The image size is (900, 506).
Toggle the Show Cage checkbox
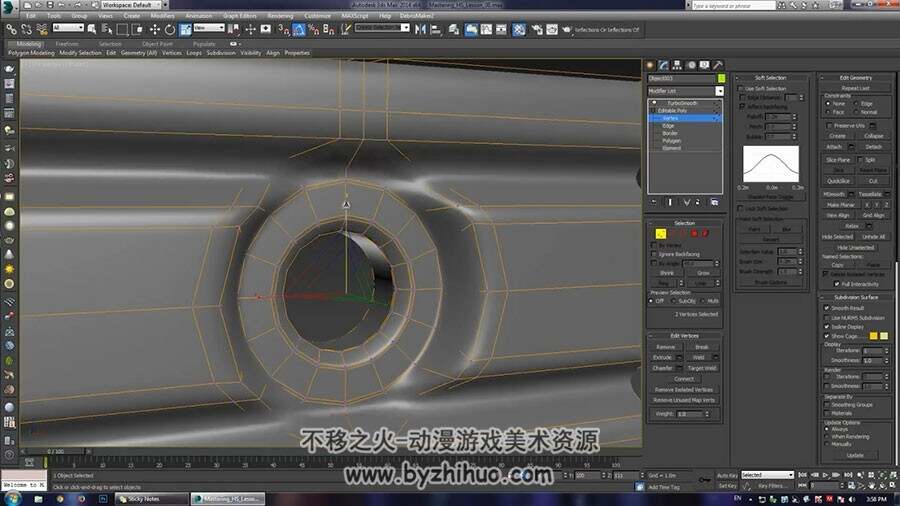tap(827, 336)
